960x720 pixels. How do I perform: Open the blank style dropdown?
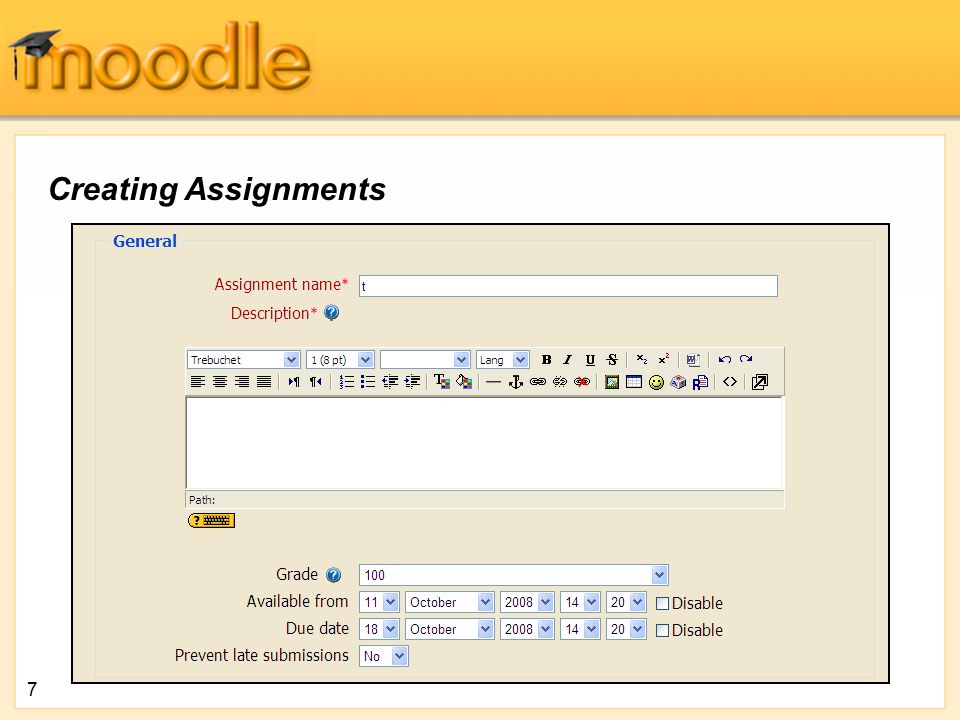[x=425, y=360]
